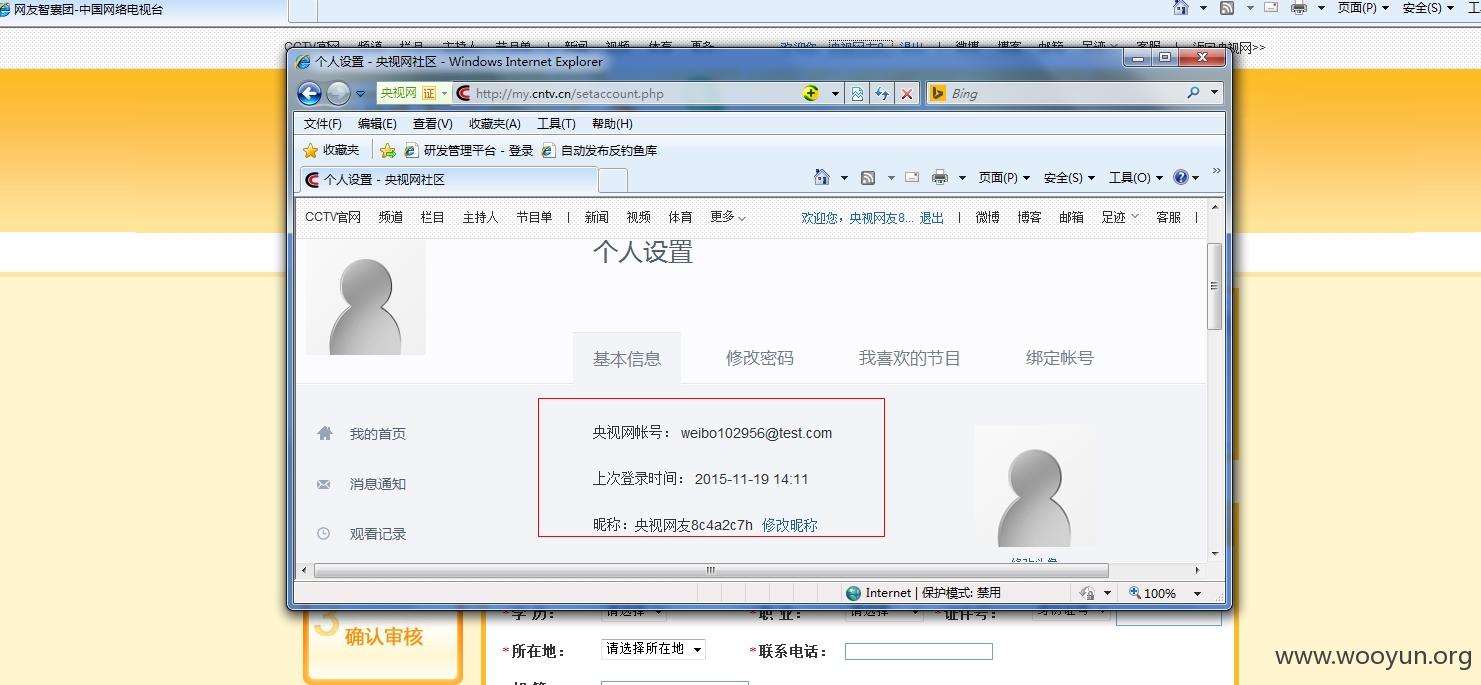Open the recent pages dropdown beside Forward
1481x685 pixels.
361,94
